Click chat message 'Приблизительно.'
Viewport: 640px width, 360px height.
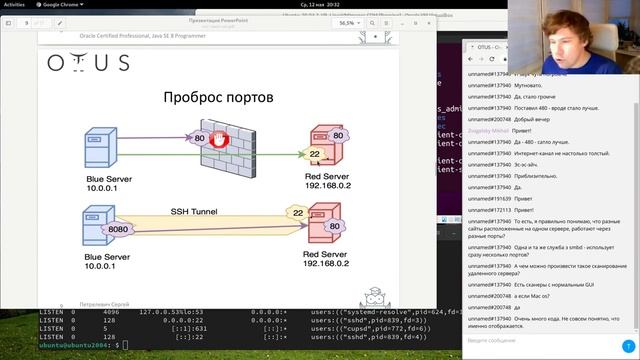click(x=536, y=176)
